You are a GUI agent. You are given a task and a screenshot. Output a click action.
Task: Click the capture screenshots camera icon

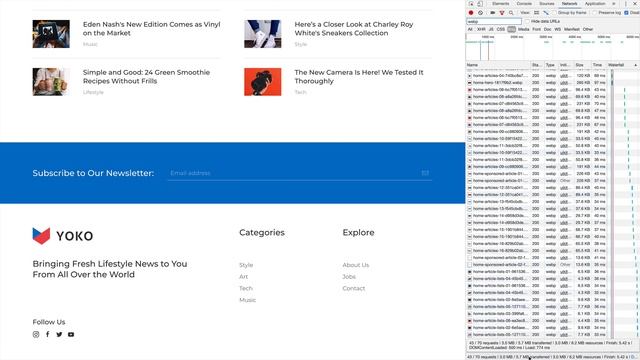pyautogui.click(x=493, y=13)
